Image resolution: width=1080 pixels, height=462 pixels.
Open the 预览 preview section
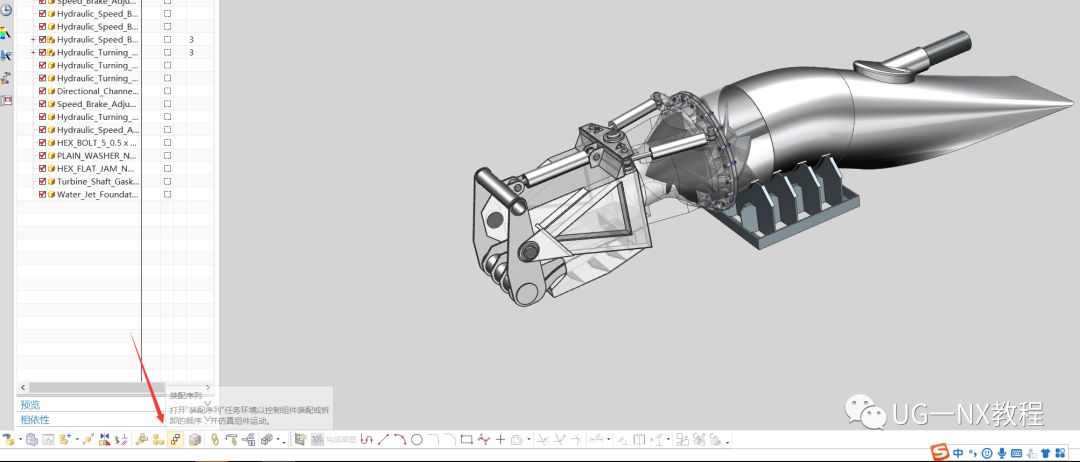pyautogui.click(x=30, y=405)
